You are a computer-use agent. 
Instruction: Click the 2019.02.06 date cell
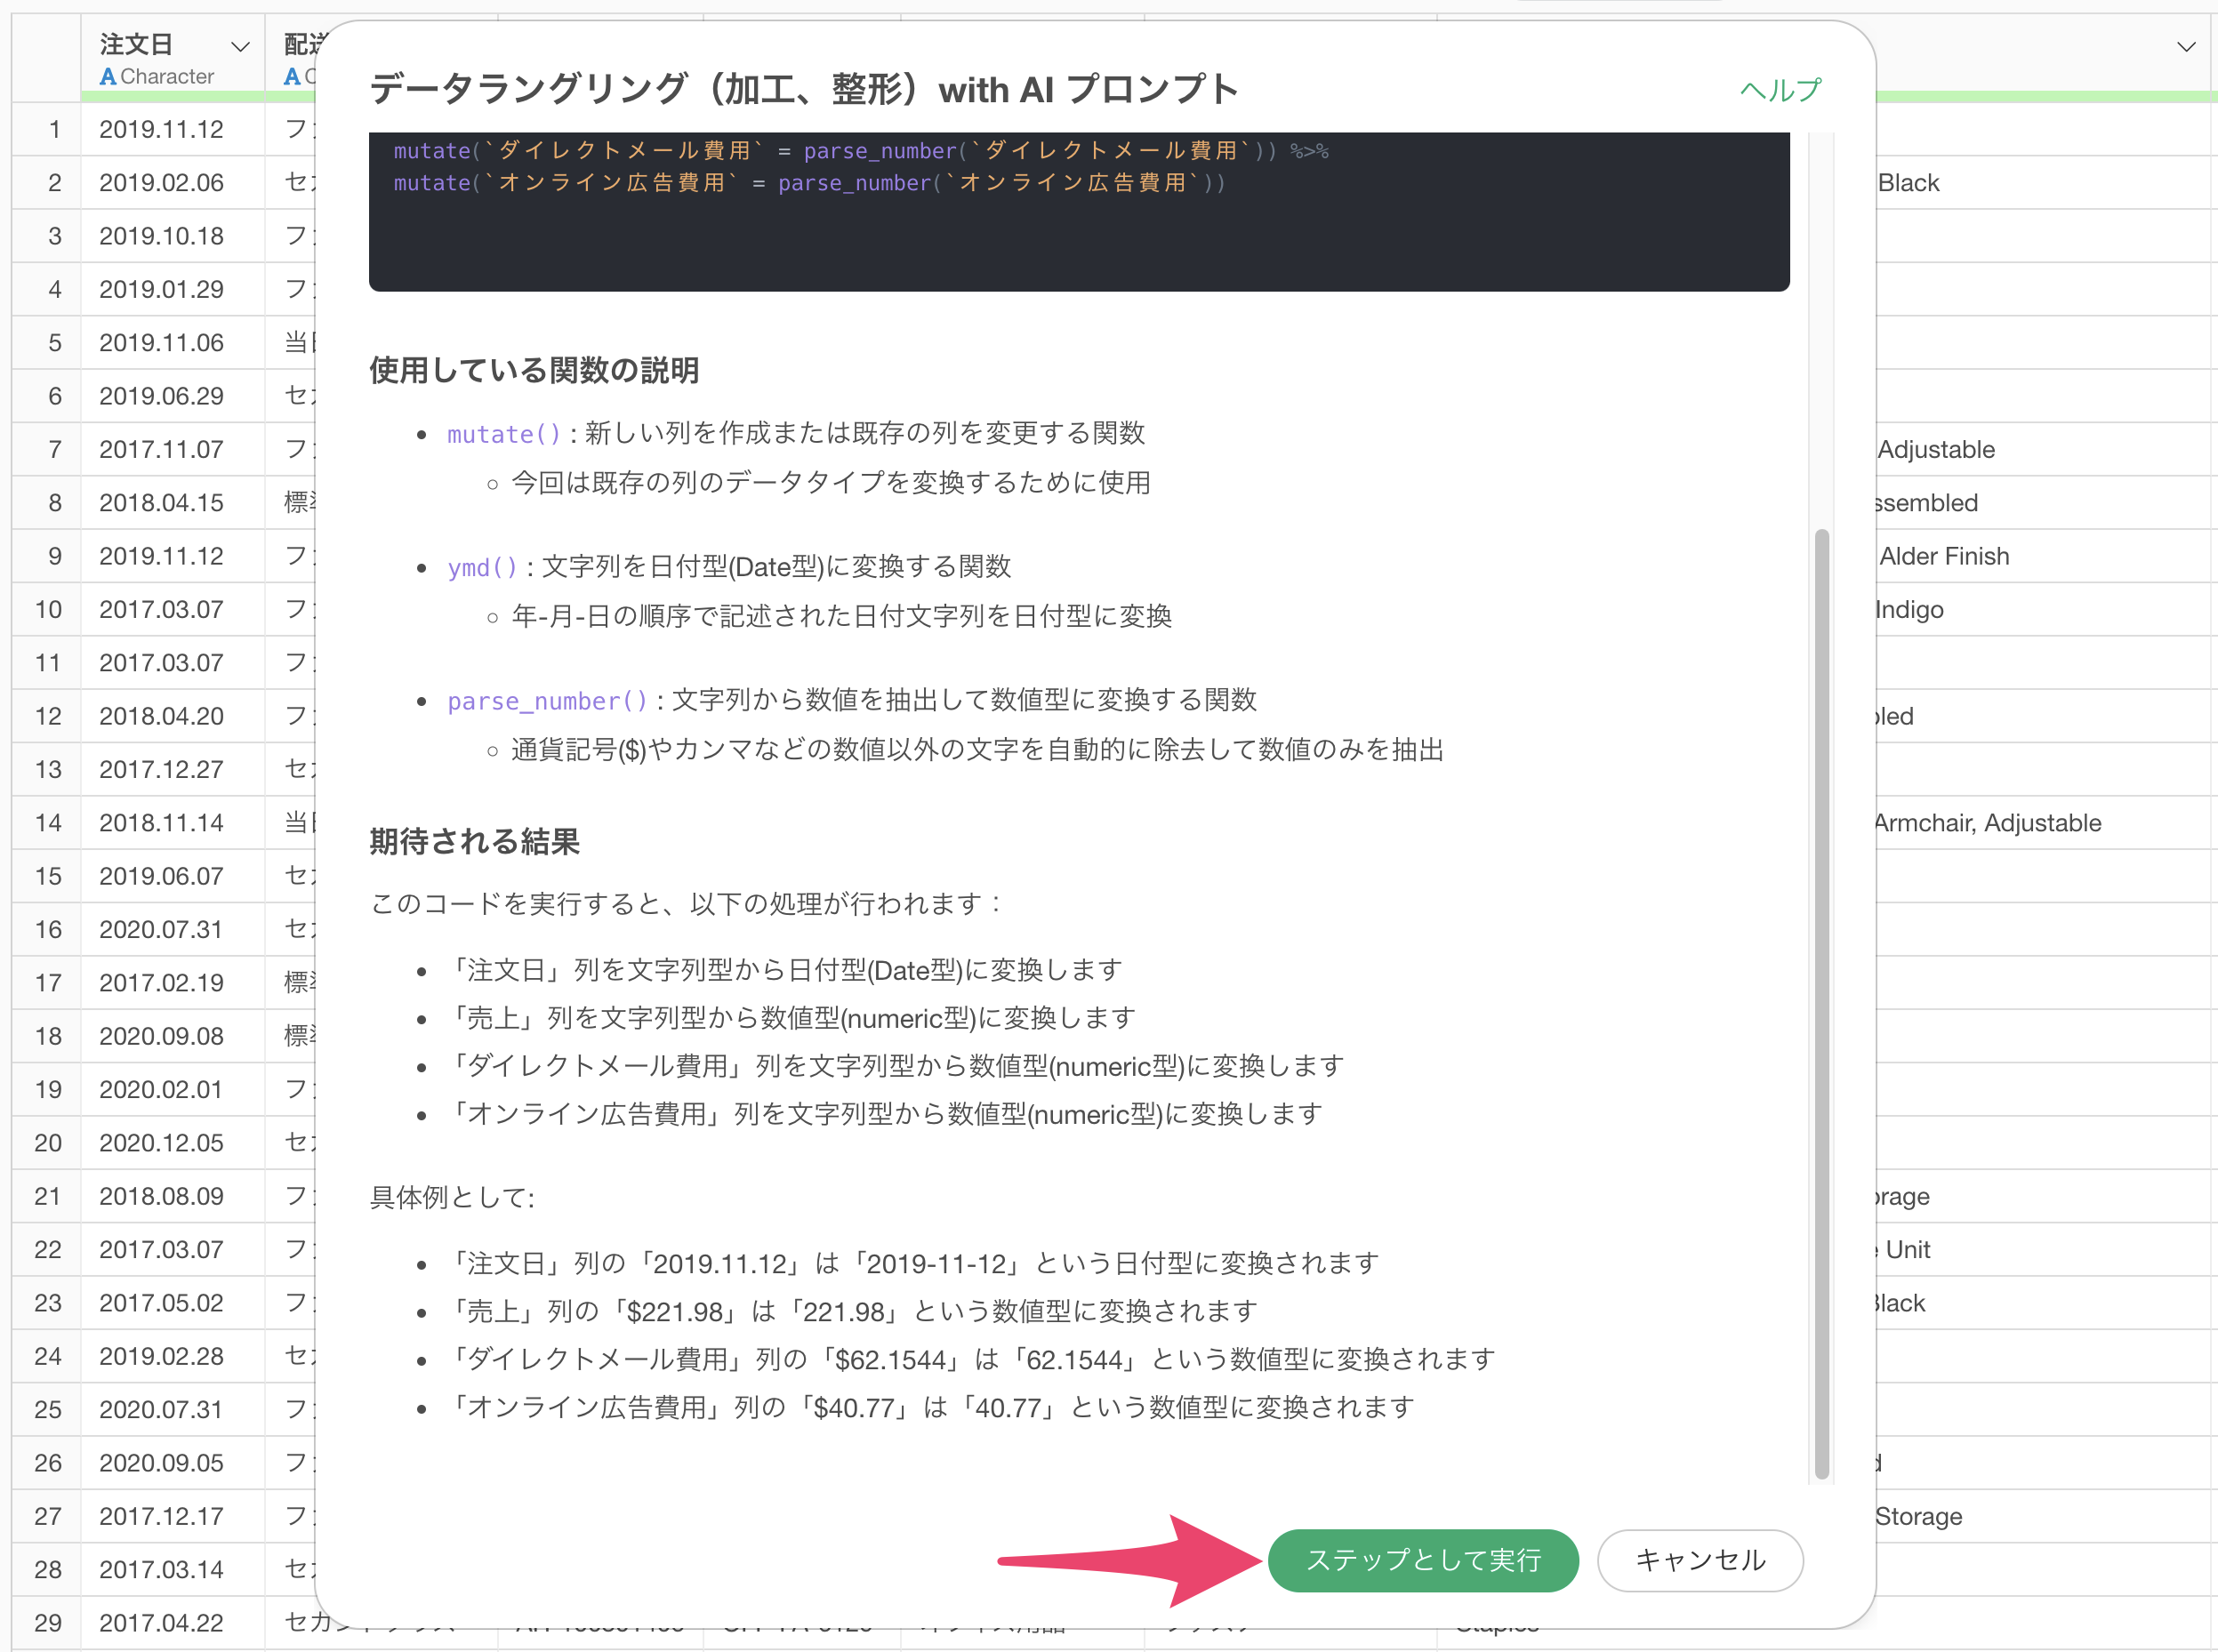162,183
